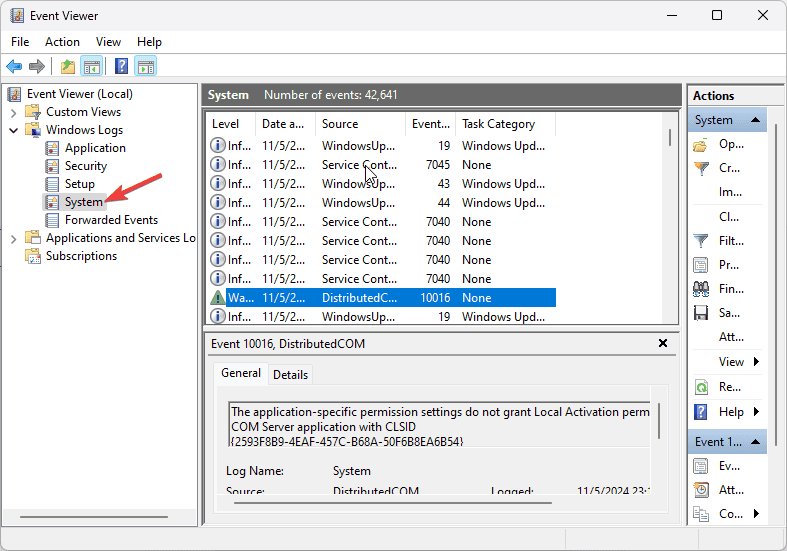Collapse the Windows Logs tree node
This screenshot has height=551, width=787.
14,130
